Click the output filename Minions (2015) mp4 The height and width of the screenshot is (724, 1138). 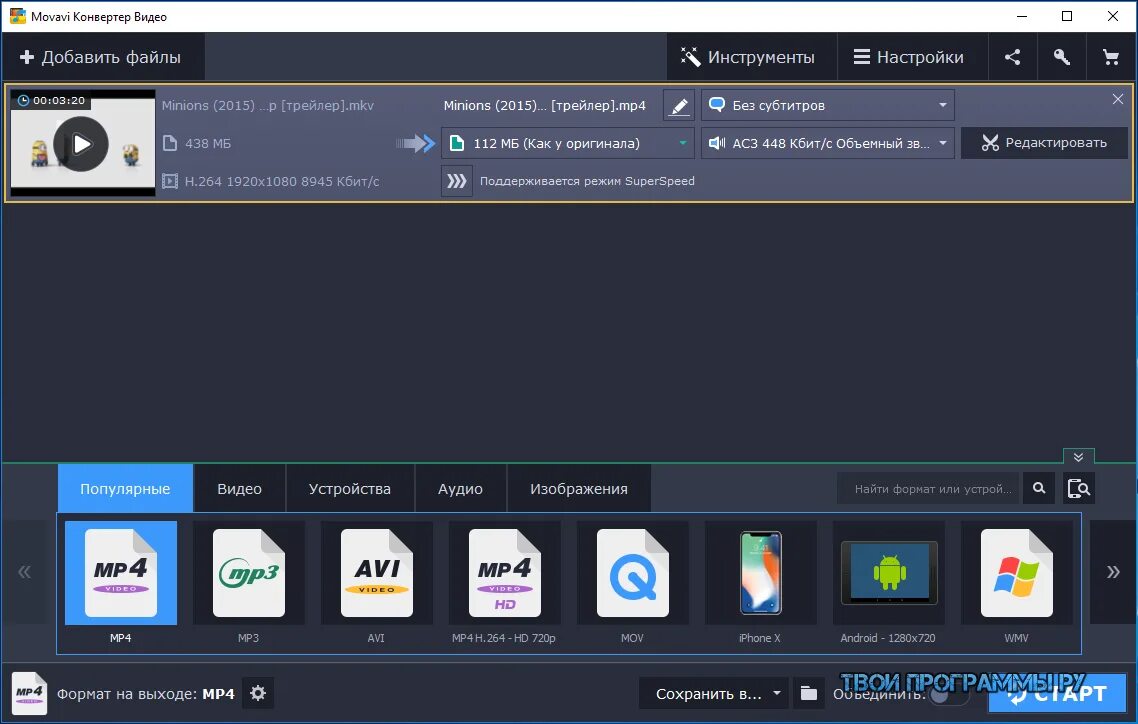pyautogui.click(x=544, y=105)
